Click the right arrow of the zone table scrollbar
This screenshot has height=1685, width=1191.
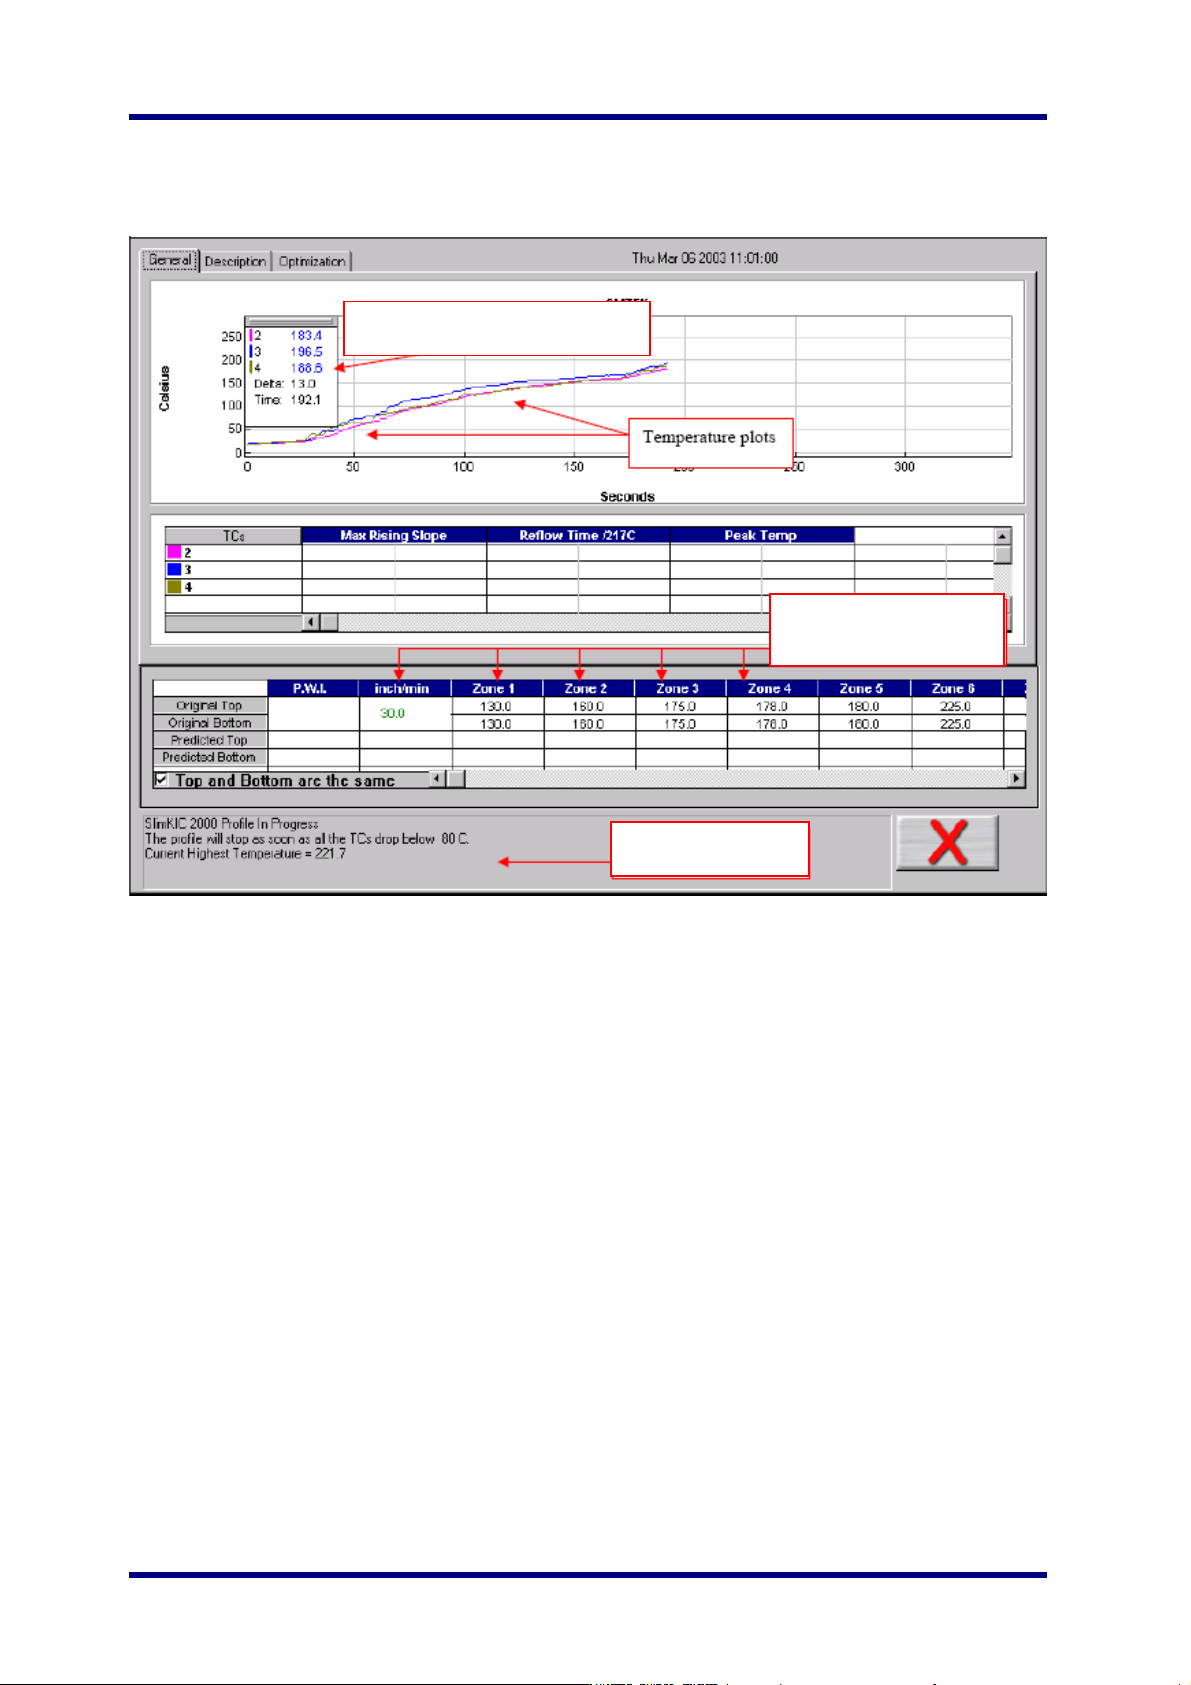coord(1017,779)
